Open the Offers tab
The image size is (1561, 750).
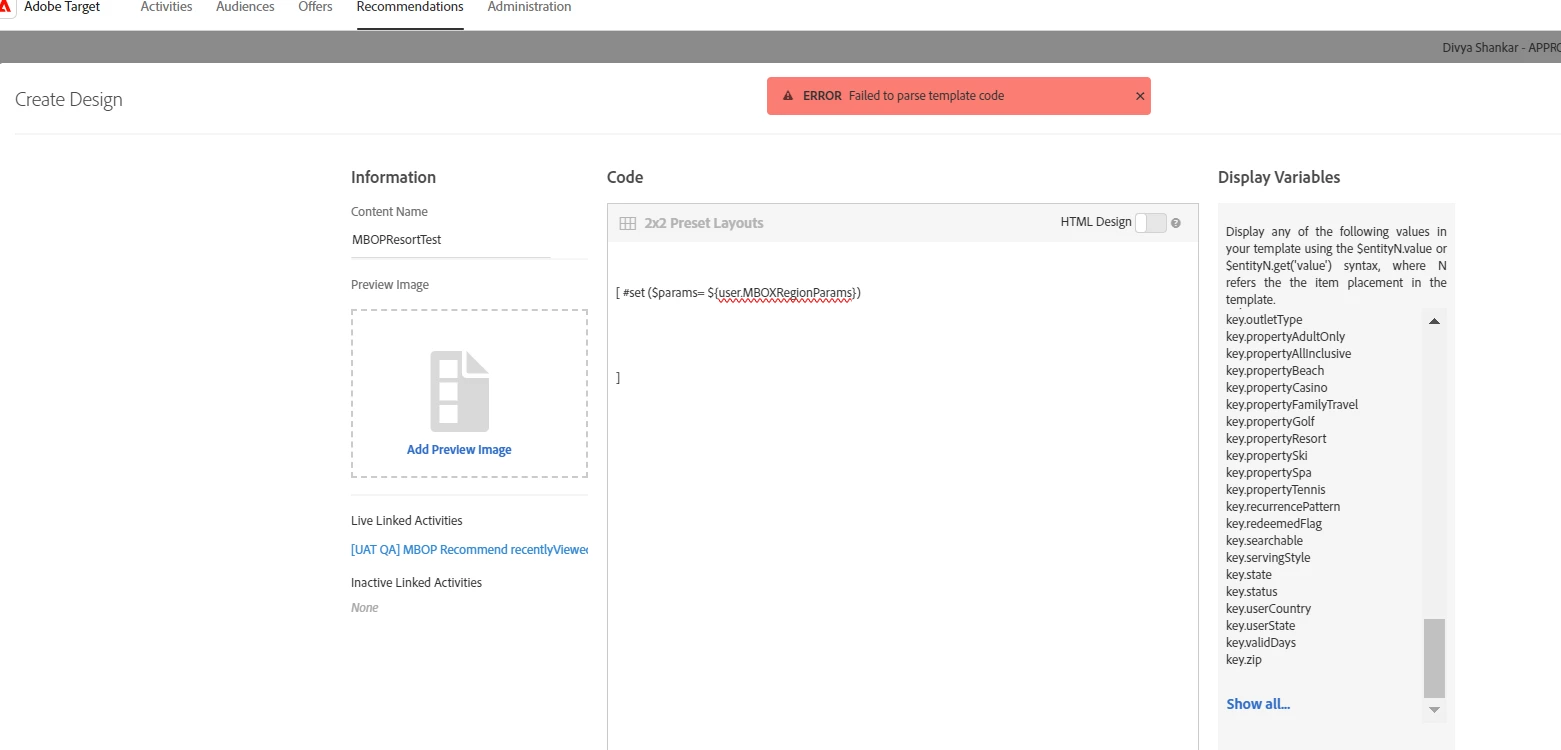click(x=315, y=7)
